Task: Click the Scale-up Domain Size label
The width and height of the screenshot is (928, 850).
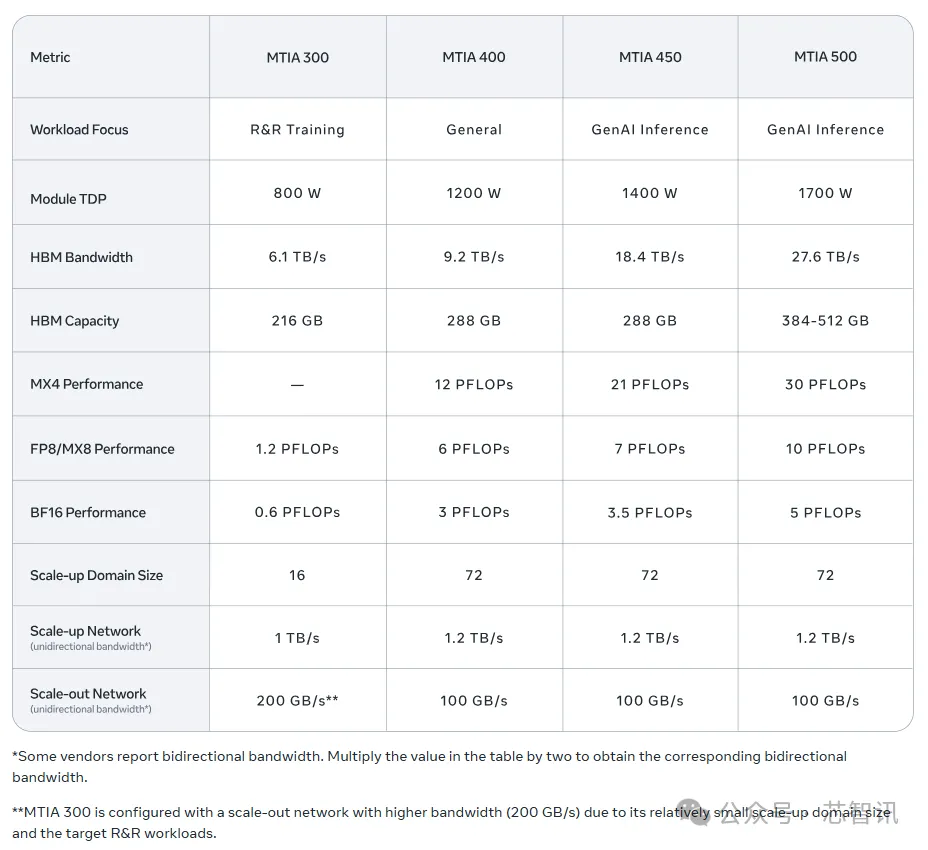Action: [x=96, y=575]
